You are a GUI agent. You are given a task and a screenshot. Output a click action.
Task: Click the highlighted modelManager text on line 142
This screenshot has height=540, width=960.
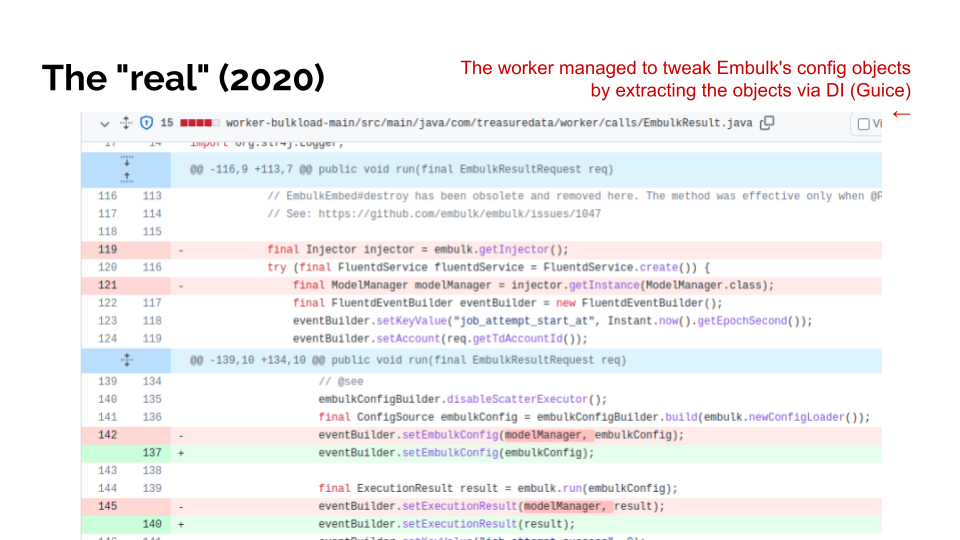548,435
